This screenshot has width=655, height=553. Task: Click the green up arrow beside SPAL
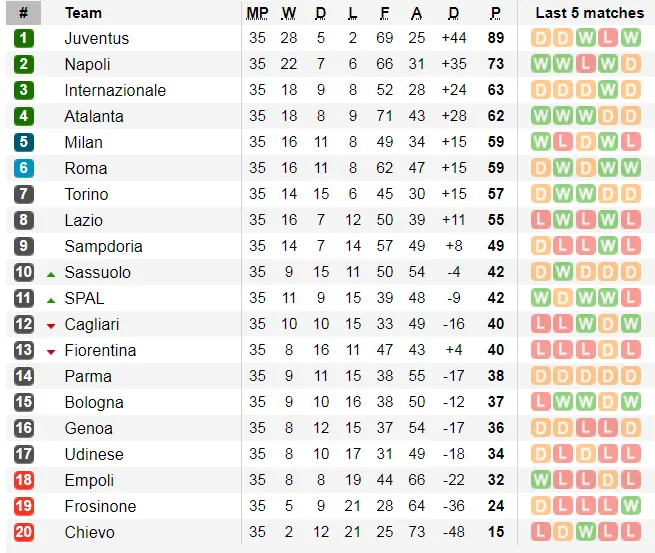51,299
